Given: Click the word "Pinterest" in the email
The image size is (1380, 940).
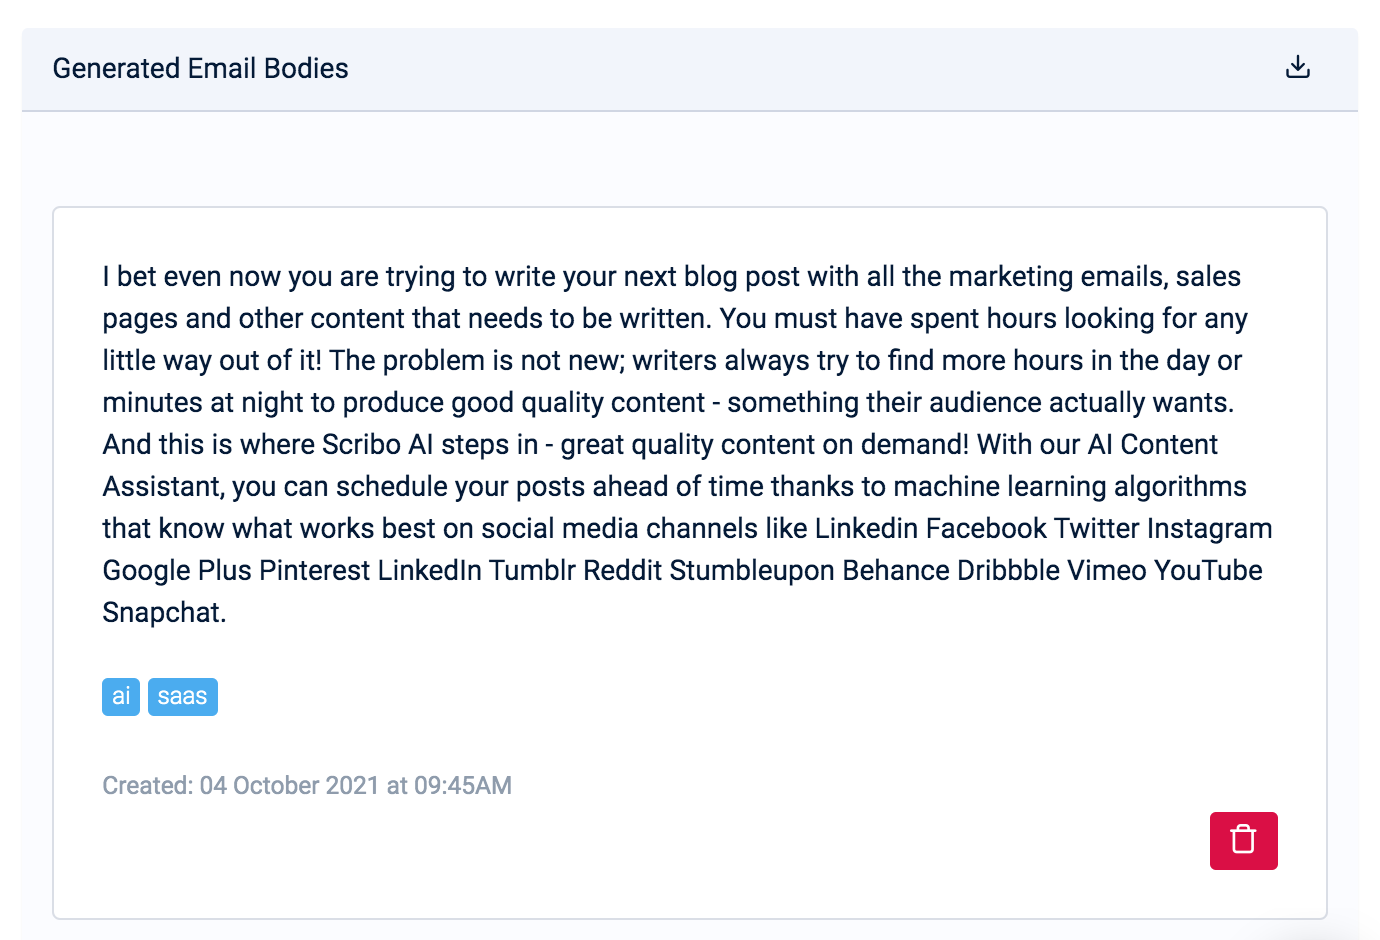Looking at the screenshot, I should pos(314,570).
